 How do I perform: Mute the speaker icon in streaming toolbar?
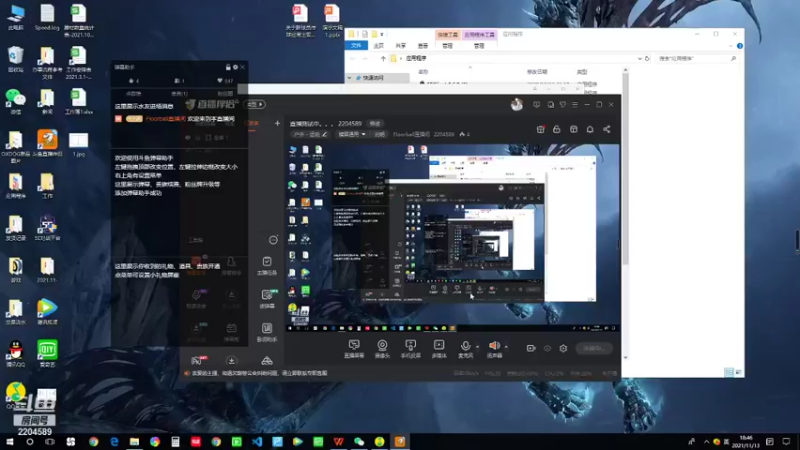494,348
